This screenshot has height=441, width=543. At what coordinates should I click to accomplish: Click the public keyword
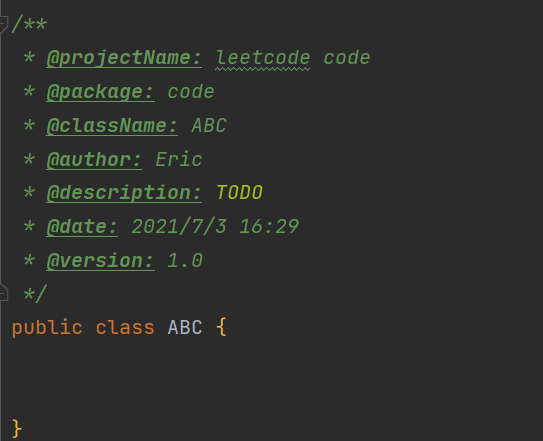47,328
